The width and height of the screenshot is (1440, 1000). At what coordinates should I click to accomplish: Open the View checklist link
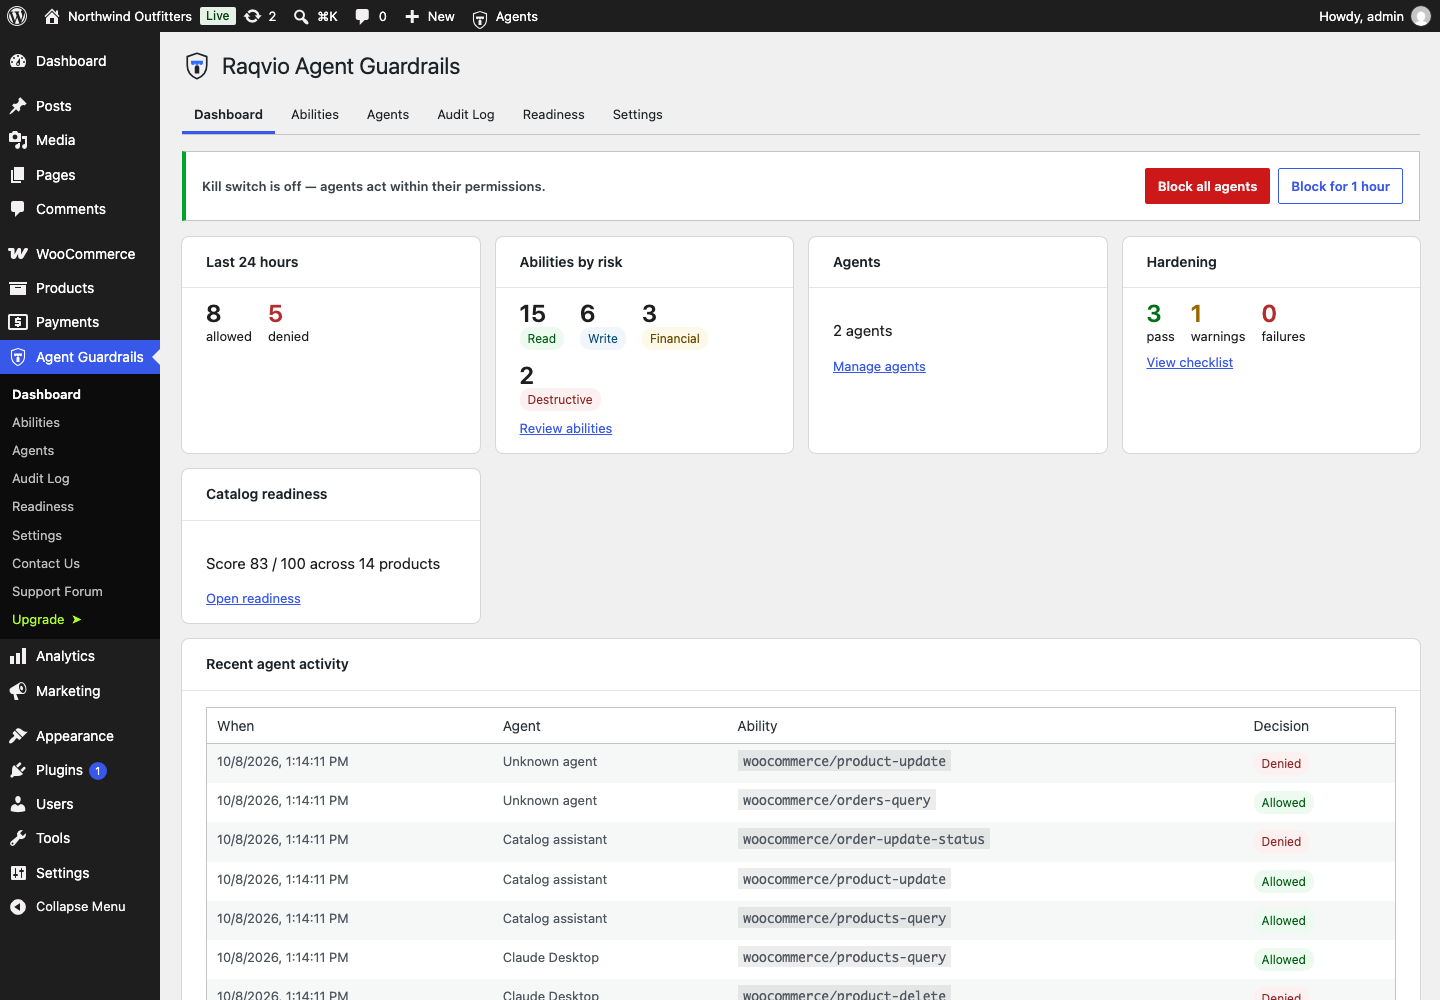1189,363
